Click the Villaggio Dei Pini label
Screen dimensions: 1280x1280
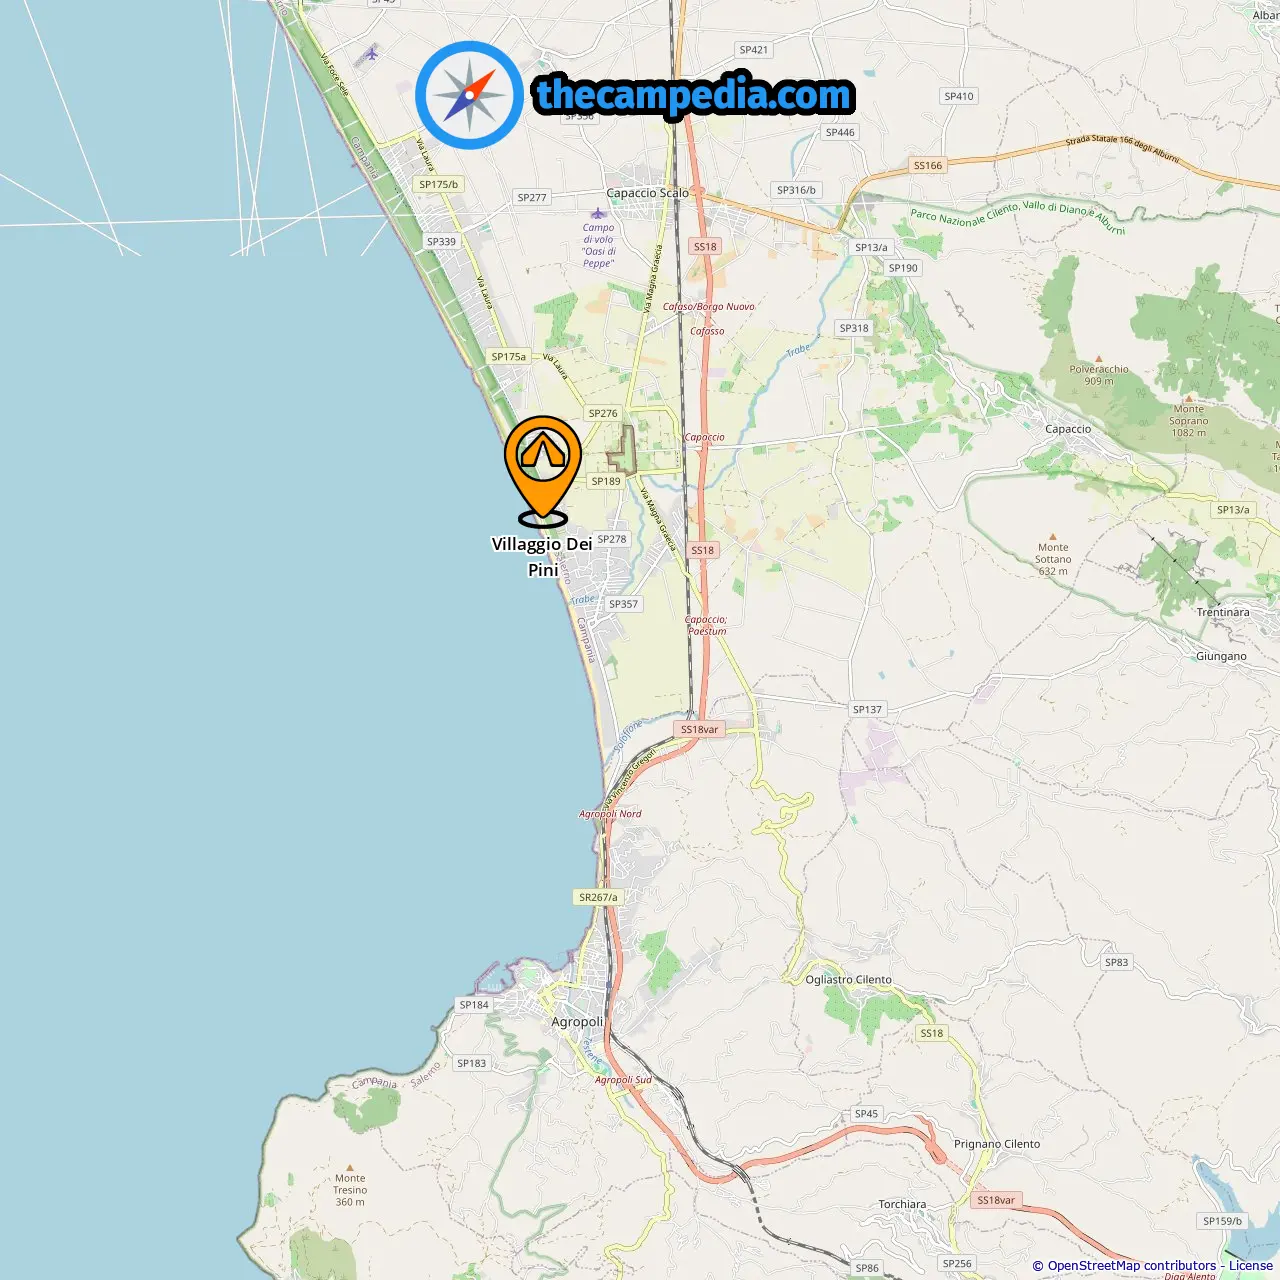(x=542, y=557)
